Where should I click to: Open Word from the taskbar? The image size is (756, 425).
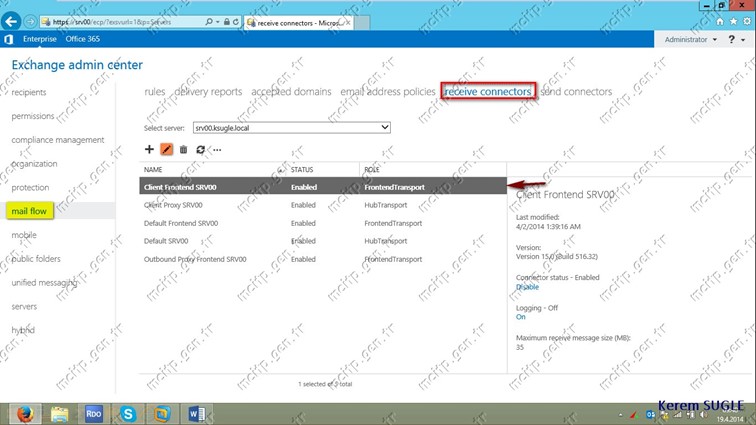197,414
